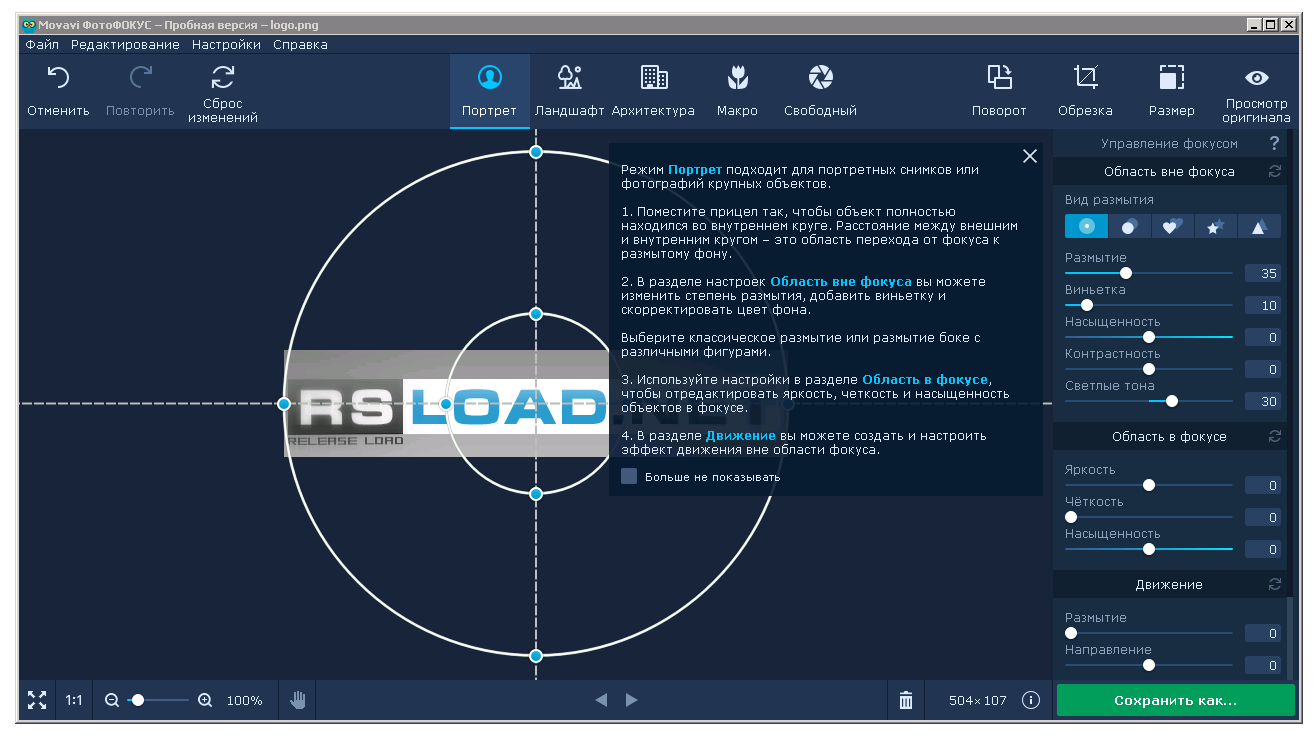Click the Повторить redo arrow icon

coord(141,77)
